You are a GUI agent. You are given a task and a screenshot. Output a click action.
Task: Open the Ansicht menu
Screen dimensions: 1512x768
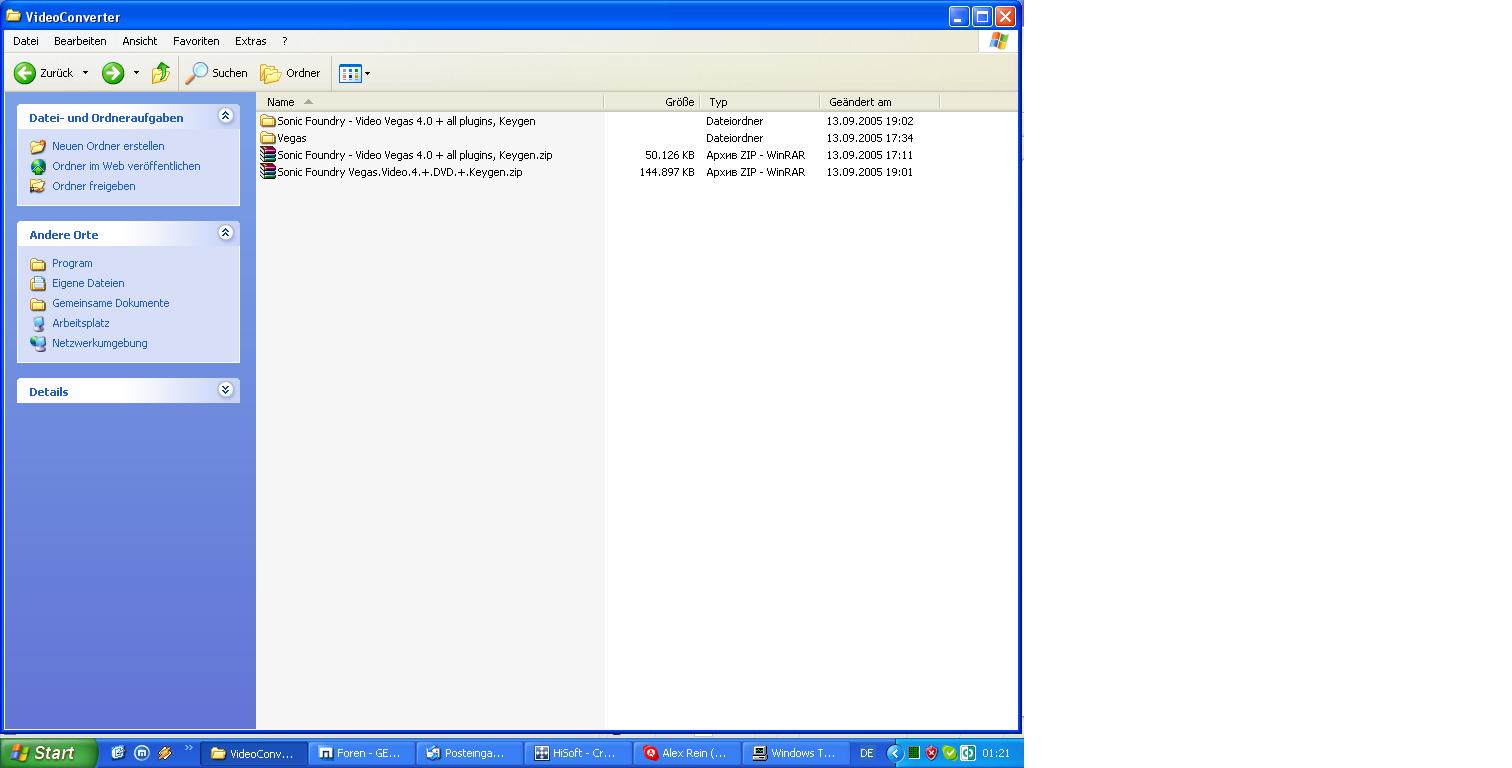coord(140,41)
